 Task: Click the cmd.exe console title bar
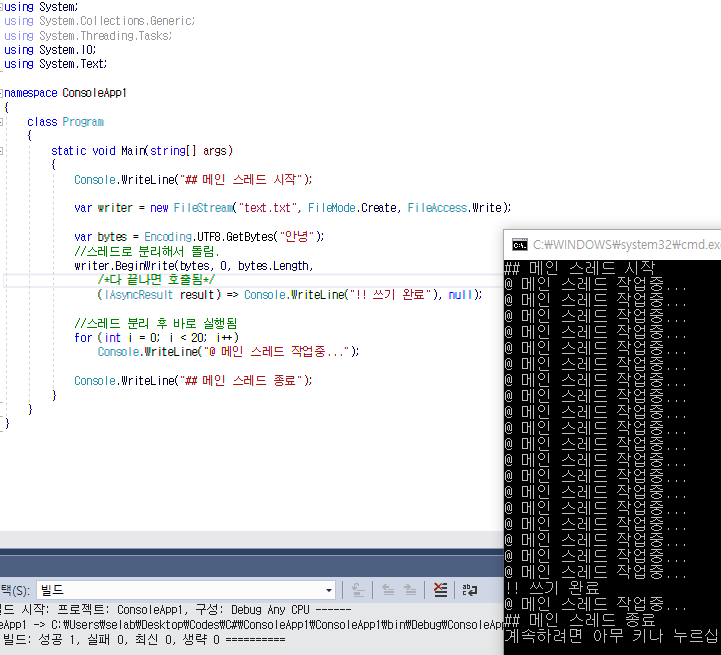[x=625, y=245]
